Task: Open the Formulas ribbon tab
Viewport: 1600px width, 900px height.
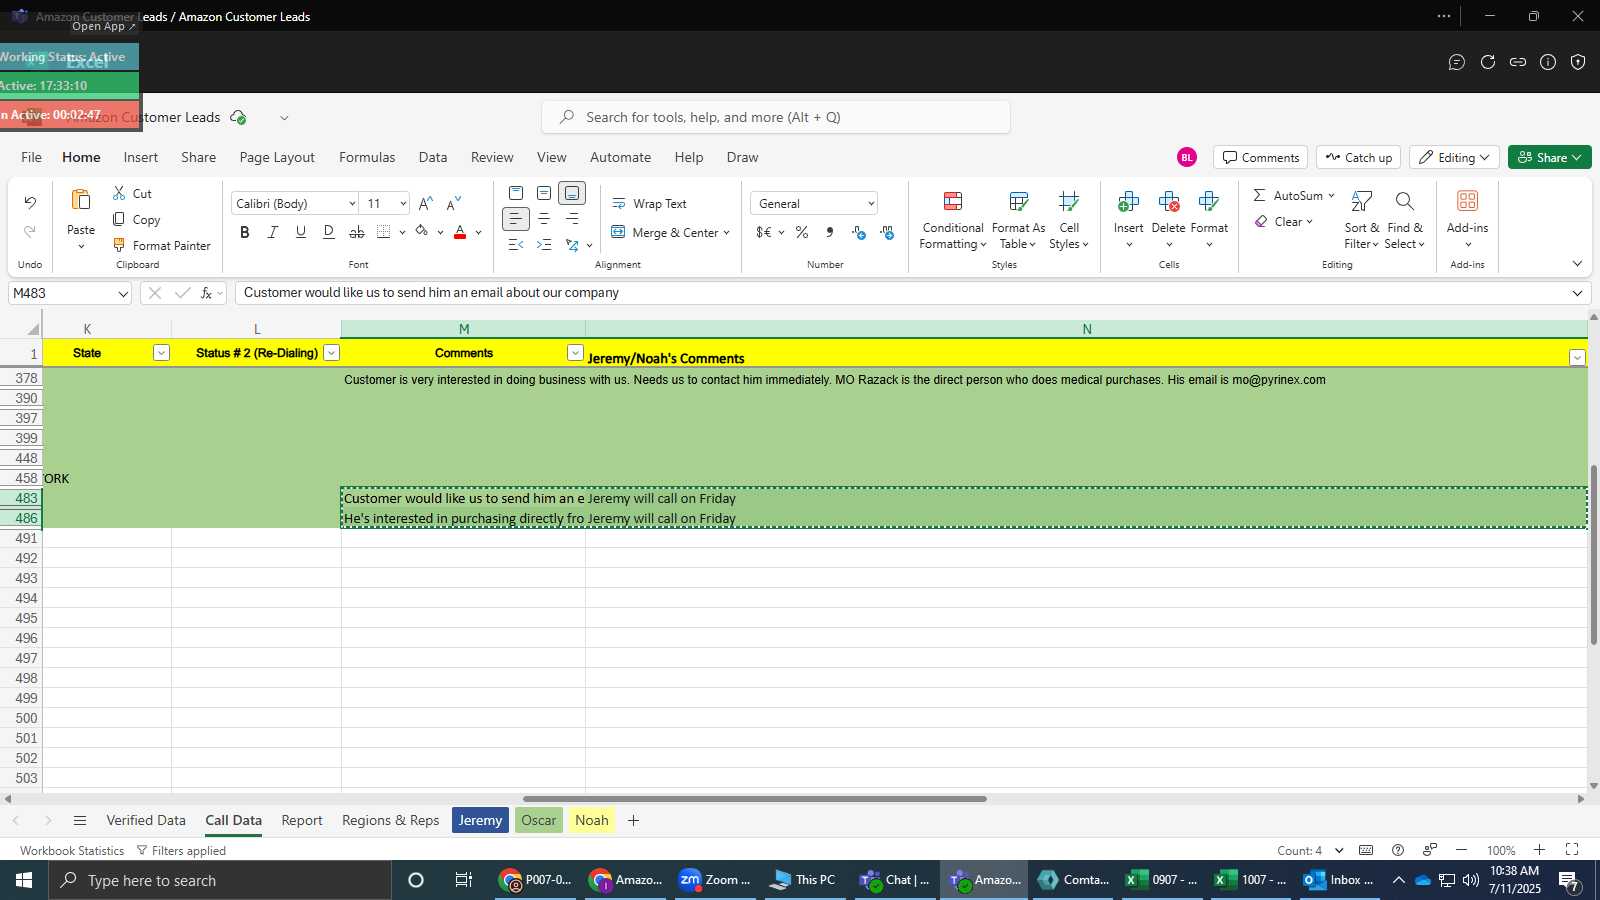Action: [367, 157]
